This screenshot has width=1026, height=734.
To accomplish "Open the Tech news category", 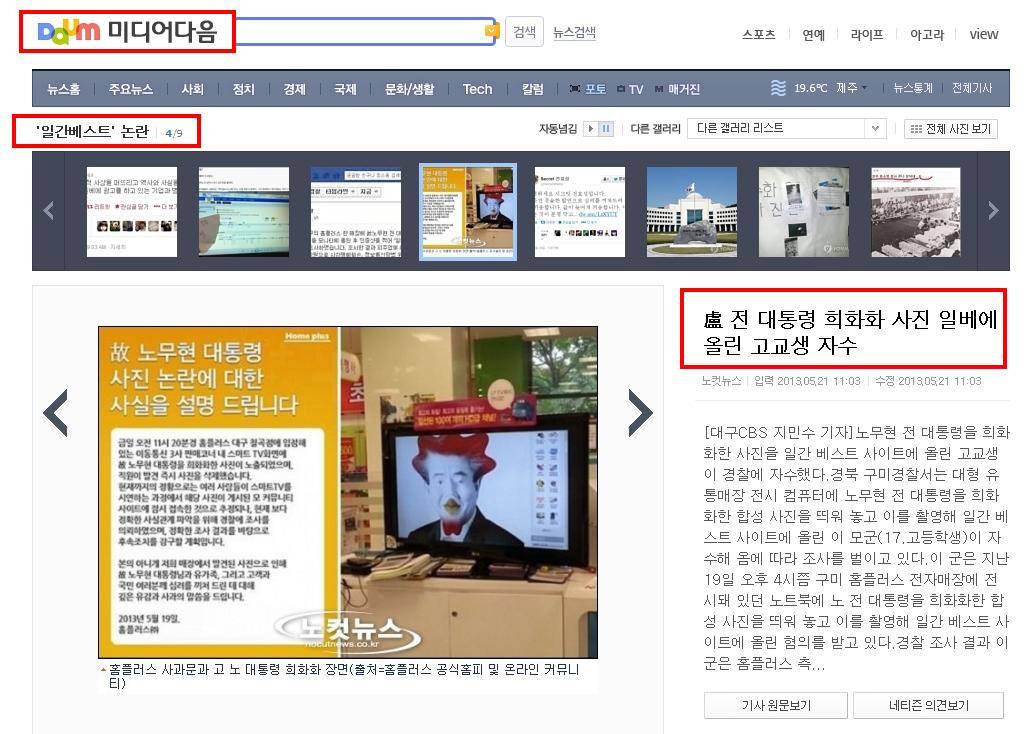I will [477, 89].
